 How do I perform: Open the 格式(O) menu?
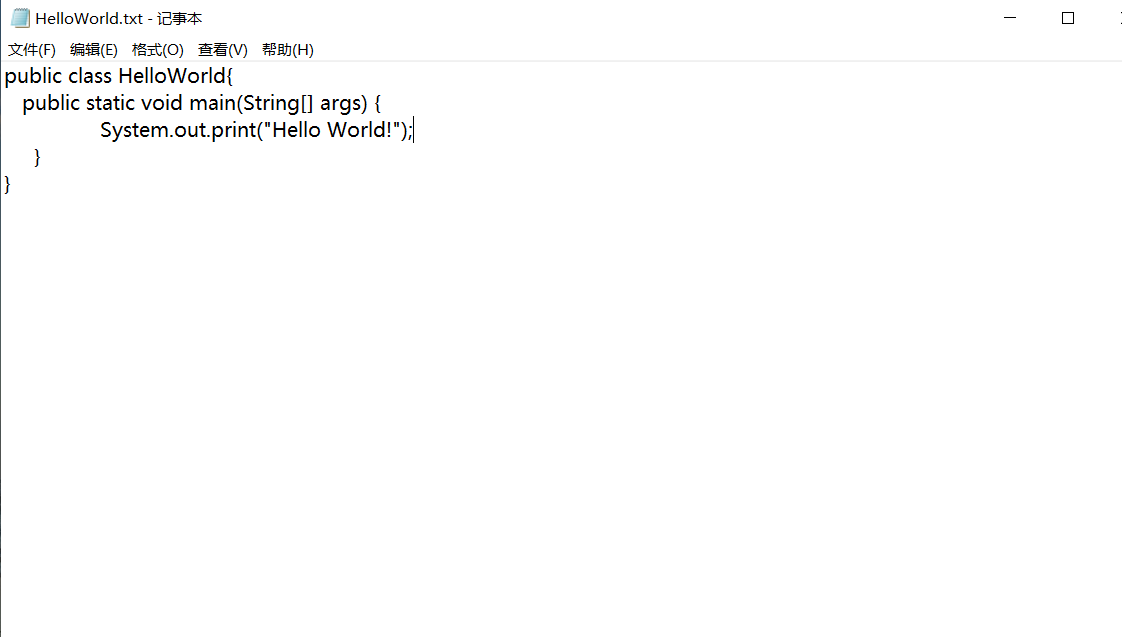157,49
